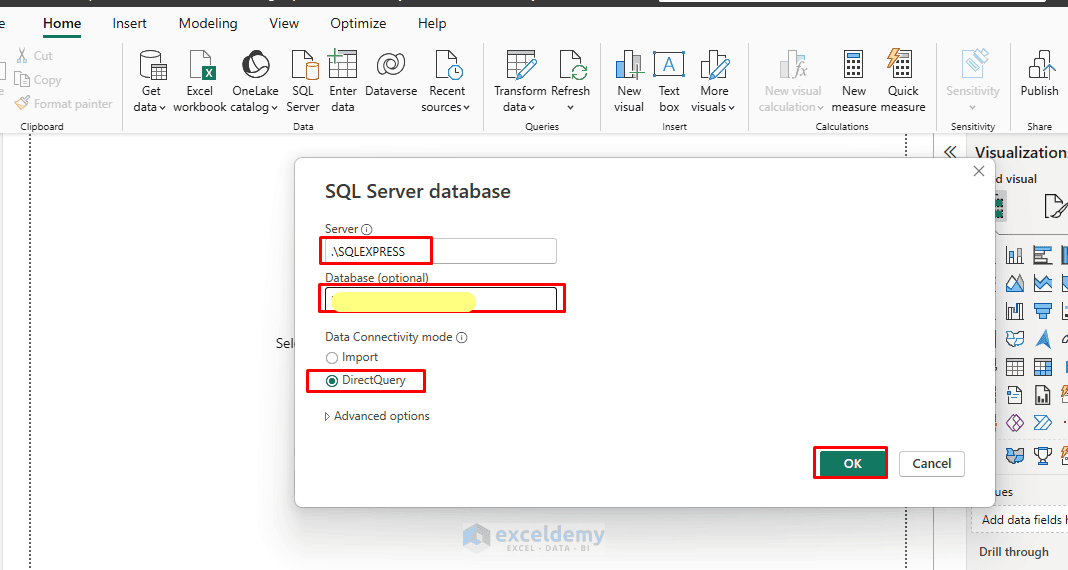This screenshot has height=570, width=1068.
Task: Open the Refresh dropdown arrow
Action: [570, 108]
